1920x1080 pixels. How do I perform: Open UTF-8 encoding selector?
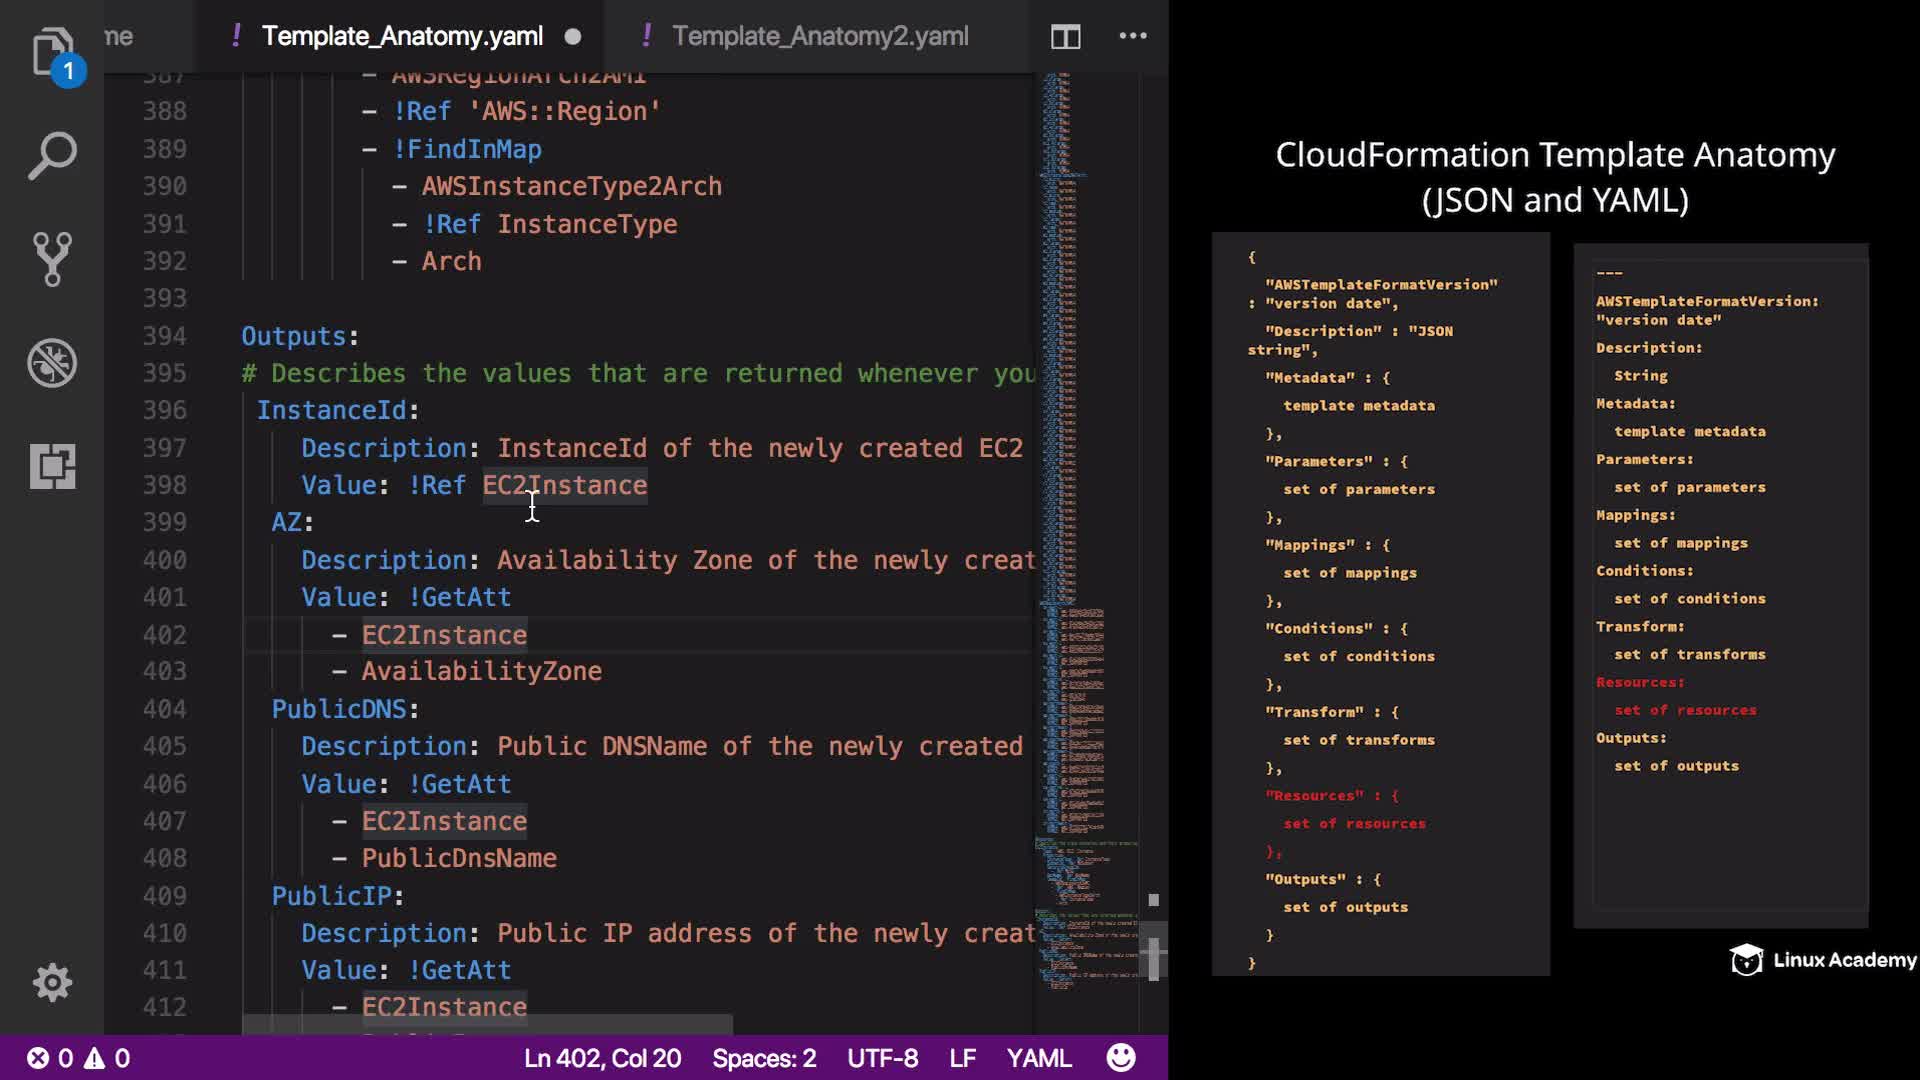[882, 1058]
